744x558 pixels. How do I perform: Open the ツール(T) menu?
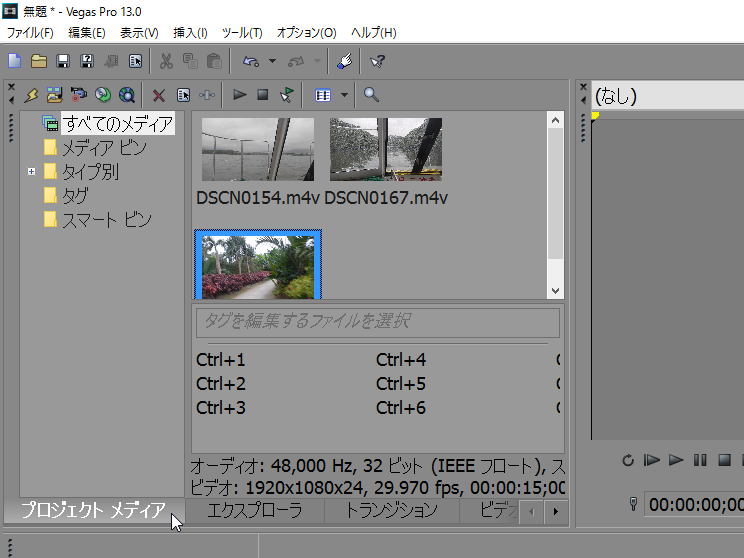tap(242, 33)
